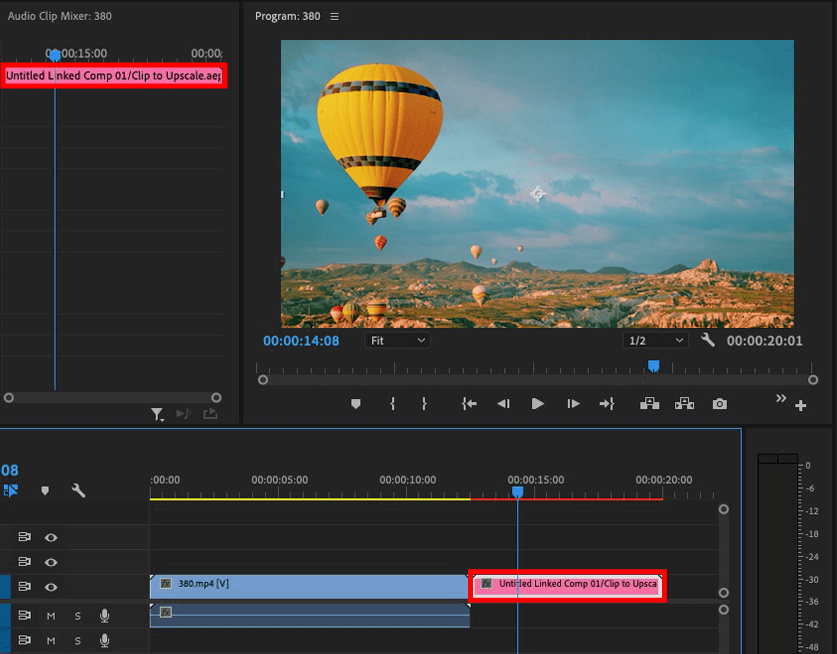Screen dimensions: 837x654
Task: Open the button editor plus icon
Action: point(800,406)
